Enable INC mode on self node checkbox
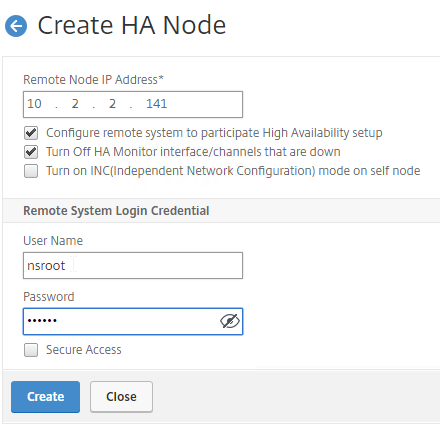 31,171
